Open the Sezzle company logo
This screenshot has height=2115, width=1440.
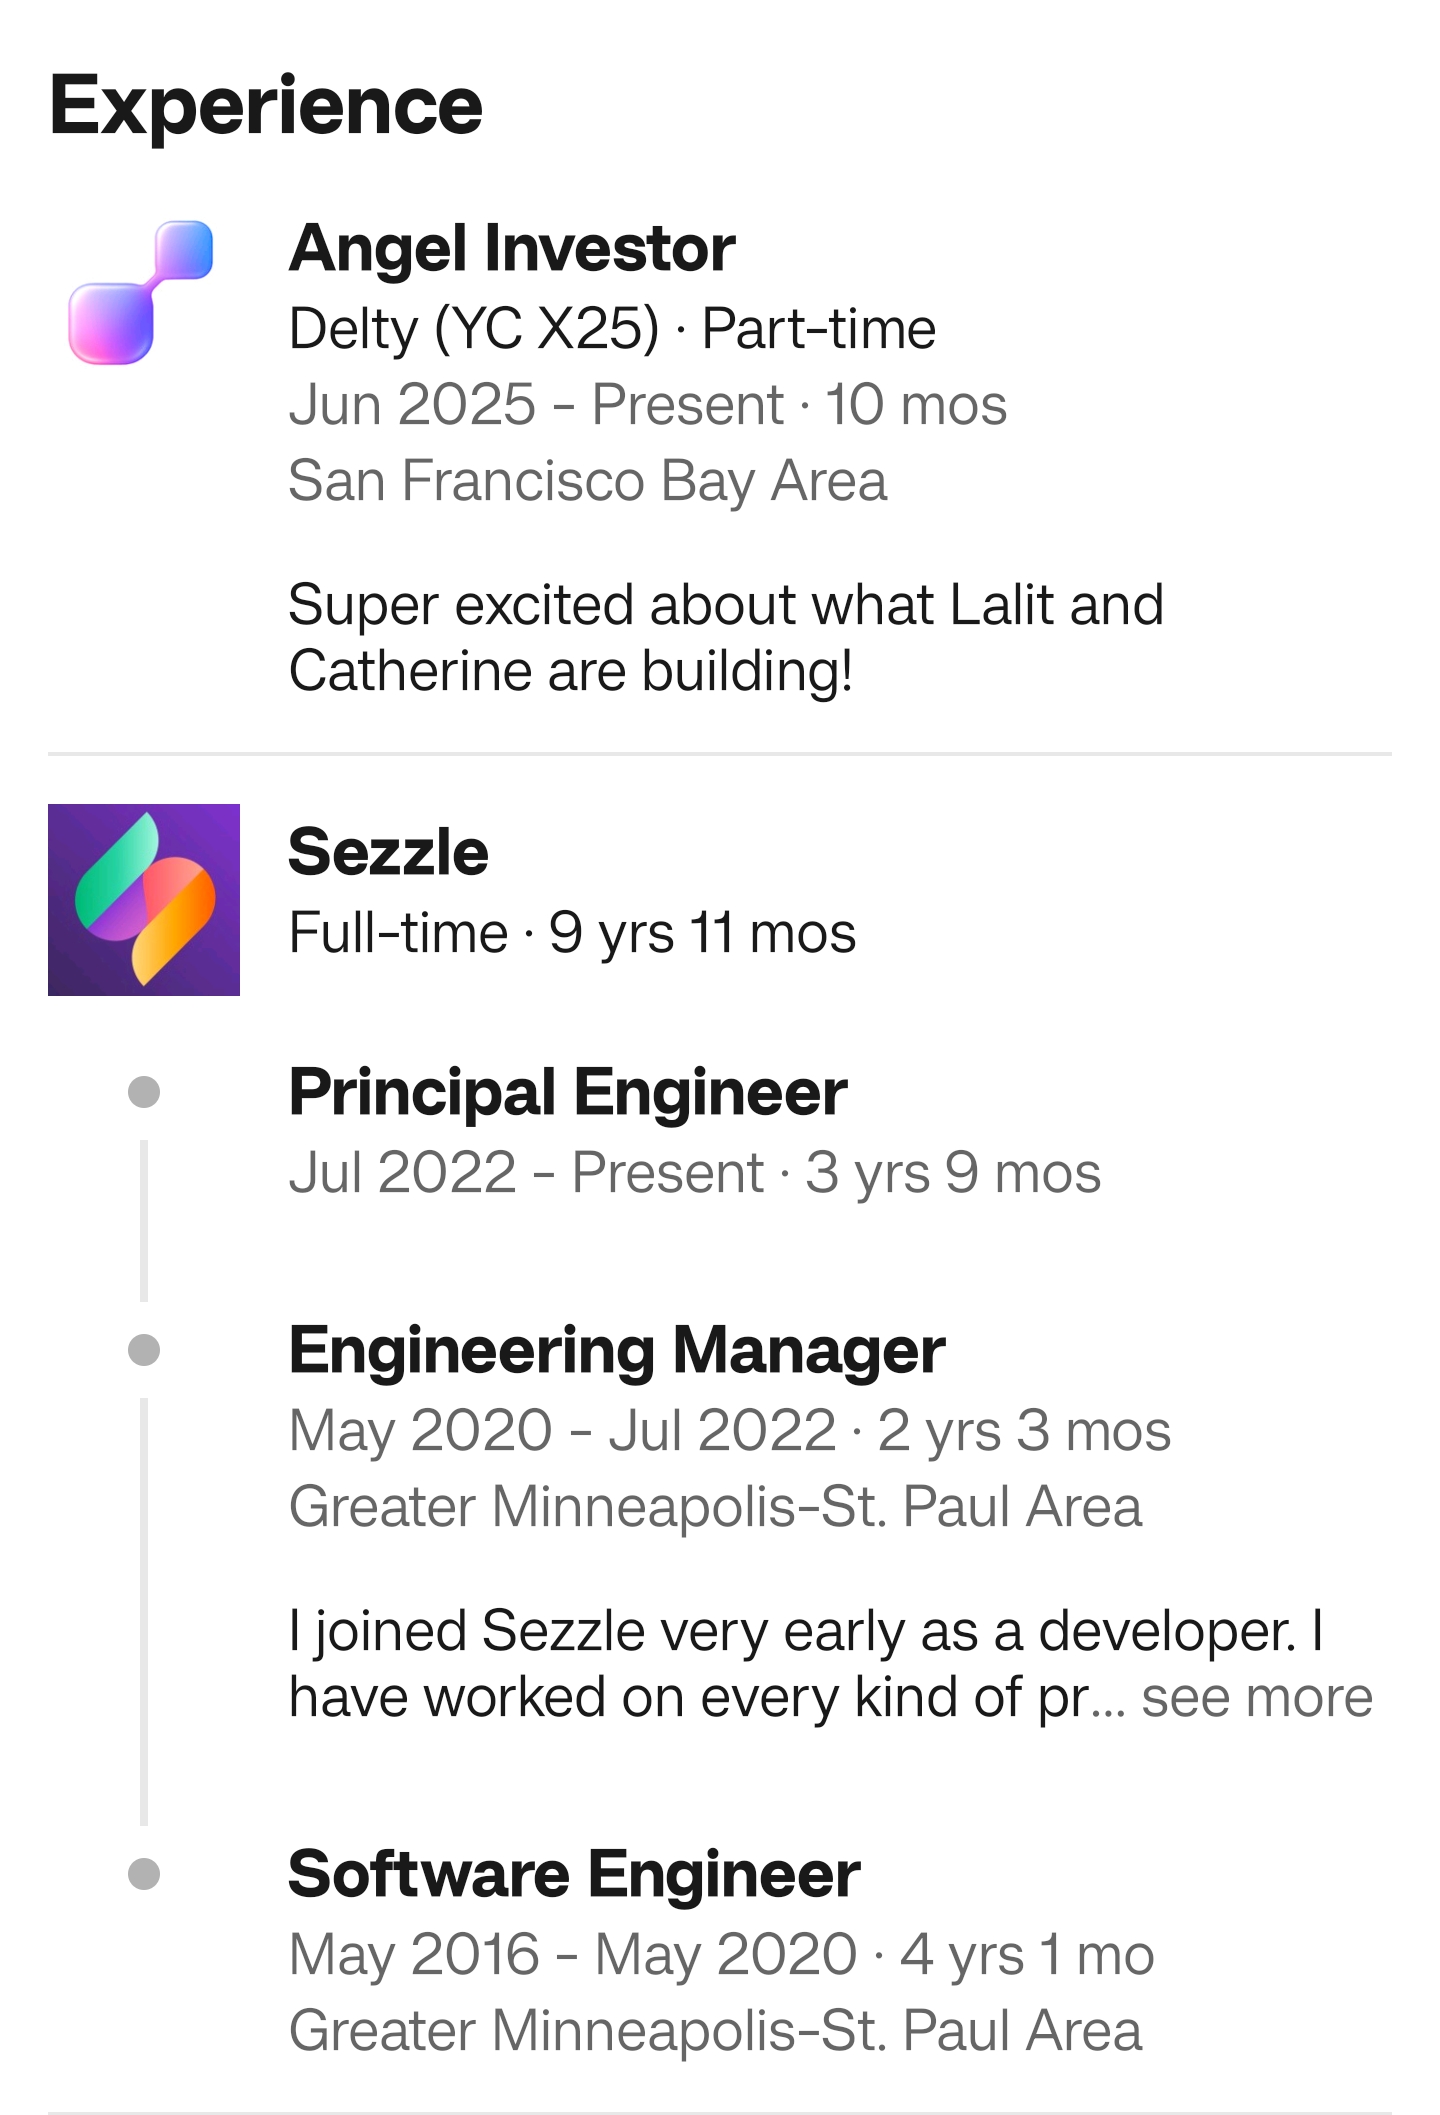[144, 900]
